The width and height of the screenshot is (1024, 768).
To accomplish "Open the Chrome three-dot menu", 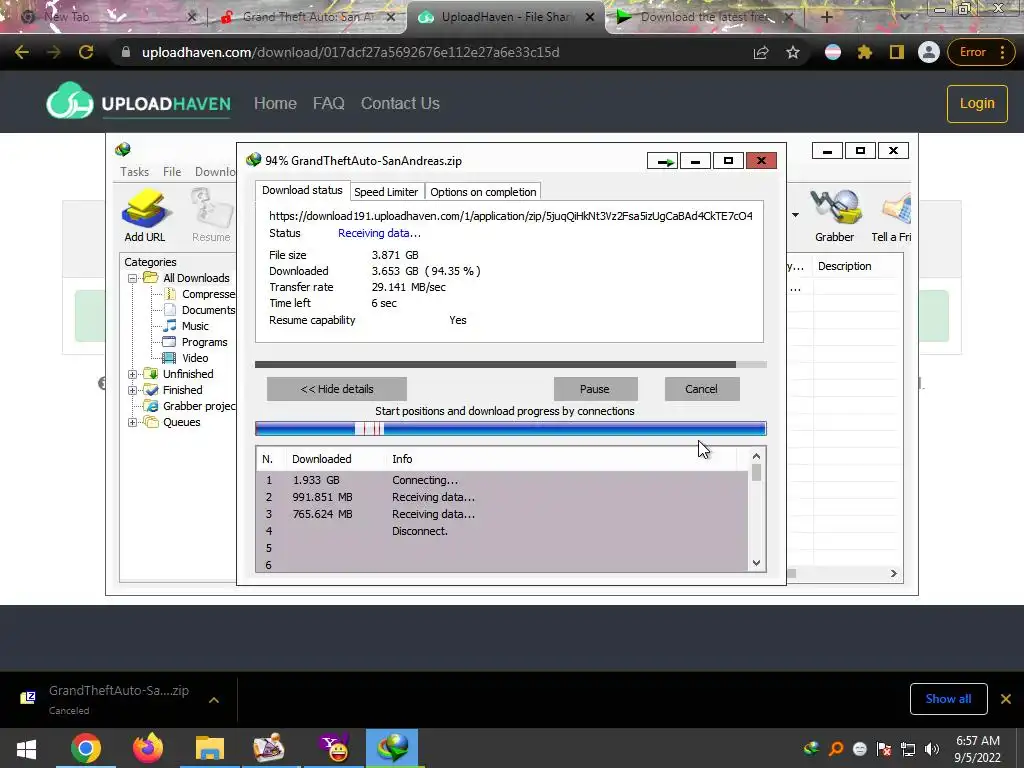I will (1002, 52).
